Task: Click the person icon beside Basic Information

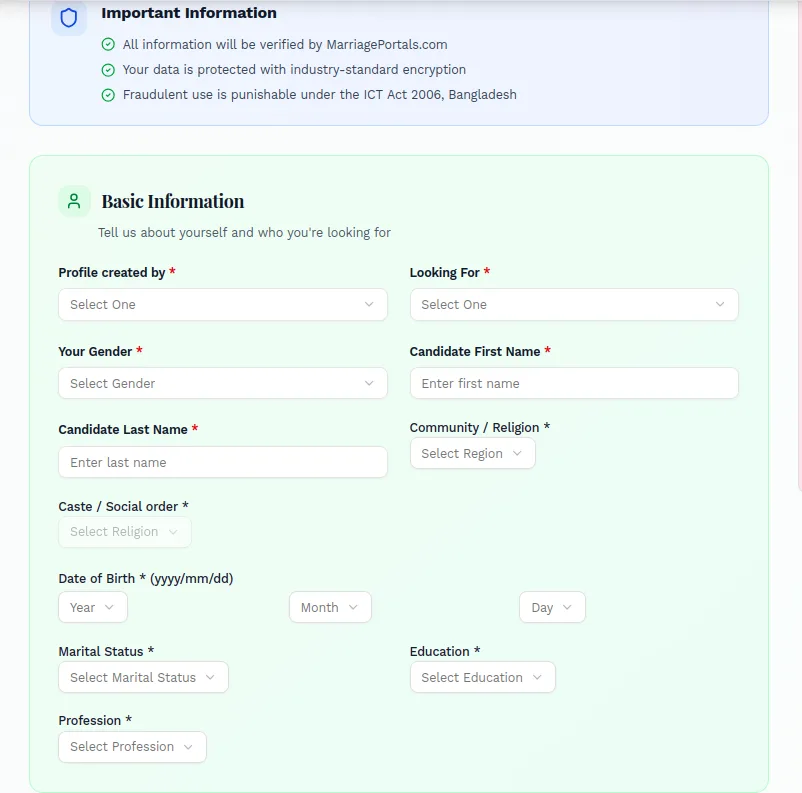Action: (x=74, y=201)
